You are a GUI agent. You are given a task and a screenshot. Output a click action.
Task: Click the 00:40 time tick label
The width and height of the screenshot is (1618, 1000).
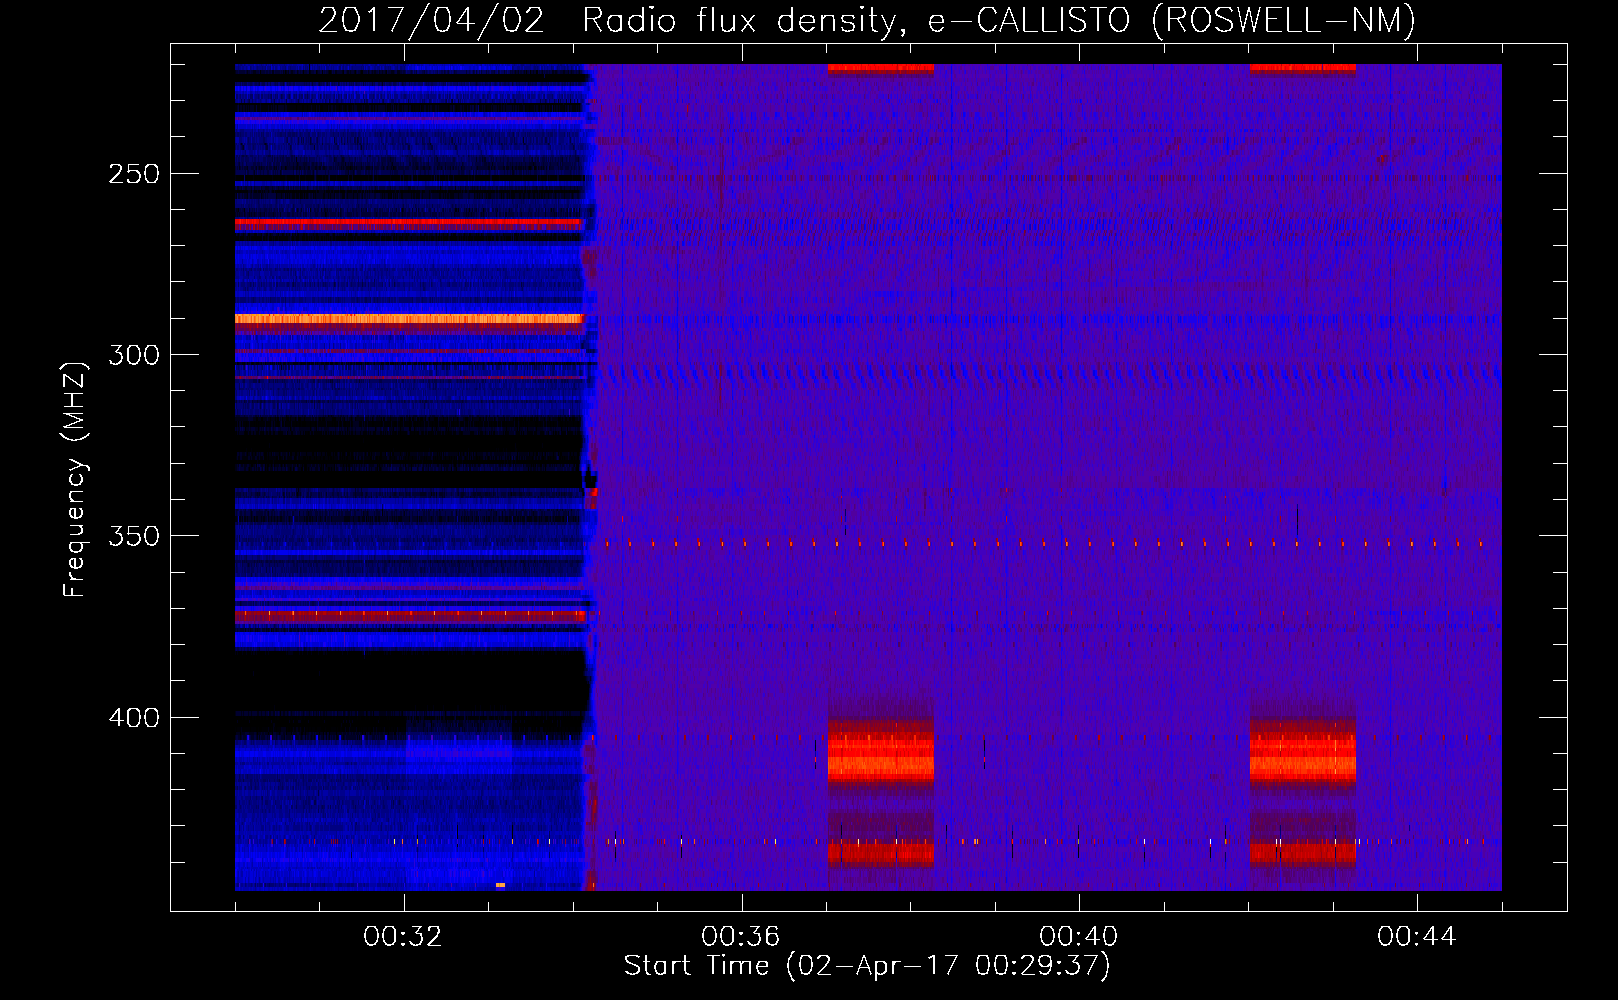pyautogui.click(x=1079, y=937)
